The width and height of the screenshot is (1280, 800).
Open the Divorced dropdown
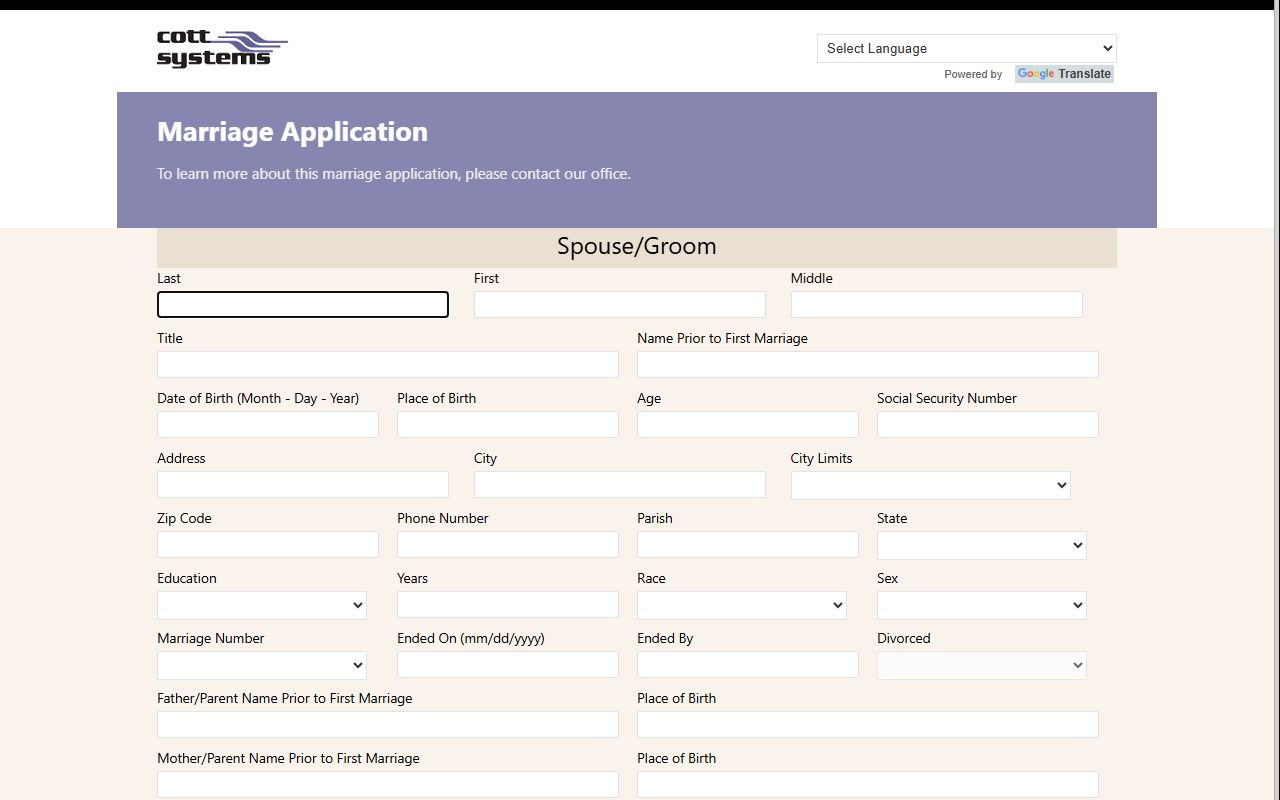(982, 665)
